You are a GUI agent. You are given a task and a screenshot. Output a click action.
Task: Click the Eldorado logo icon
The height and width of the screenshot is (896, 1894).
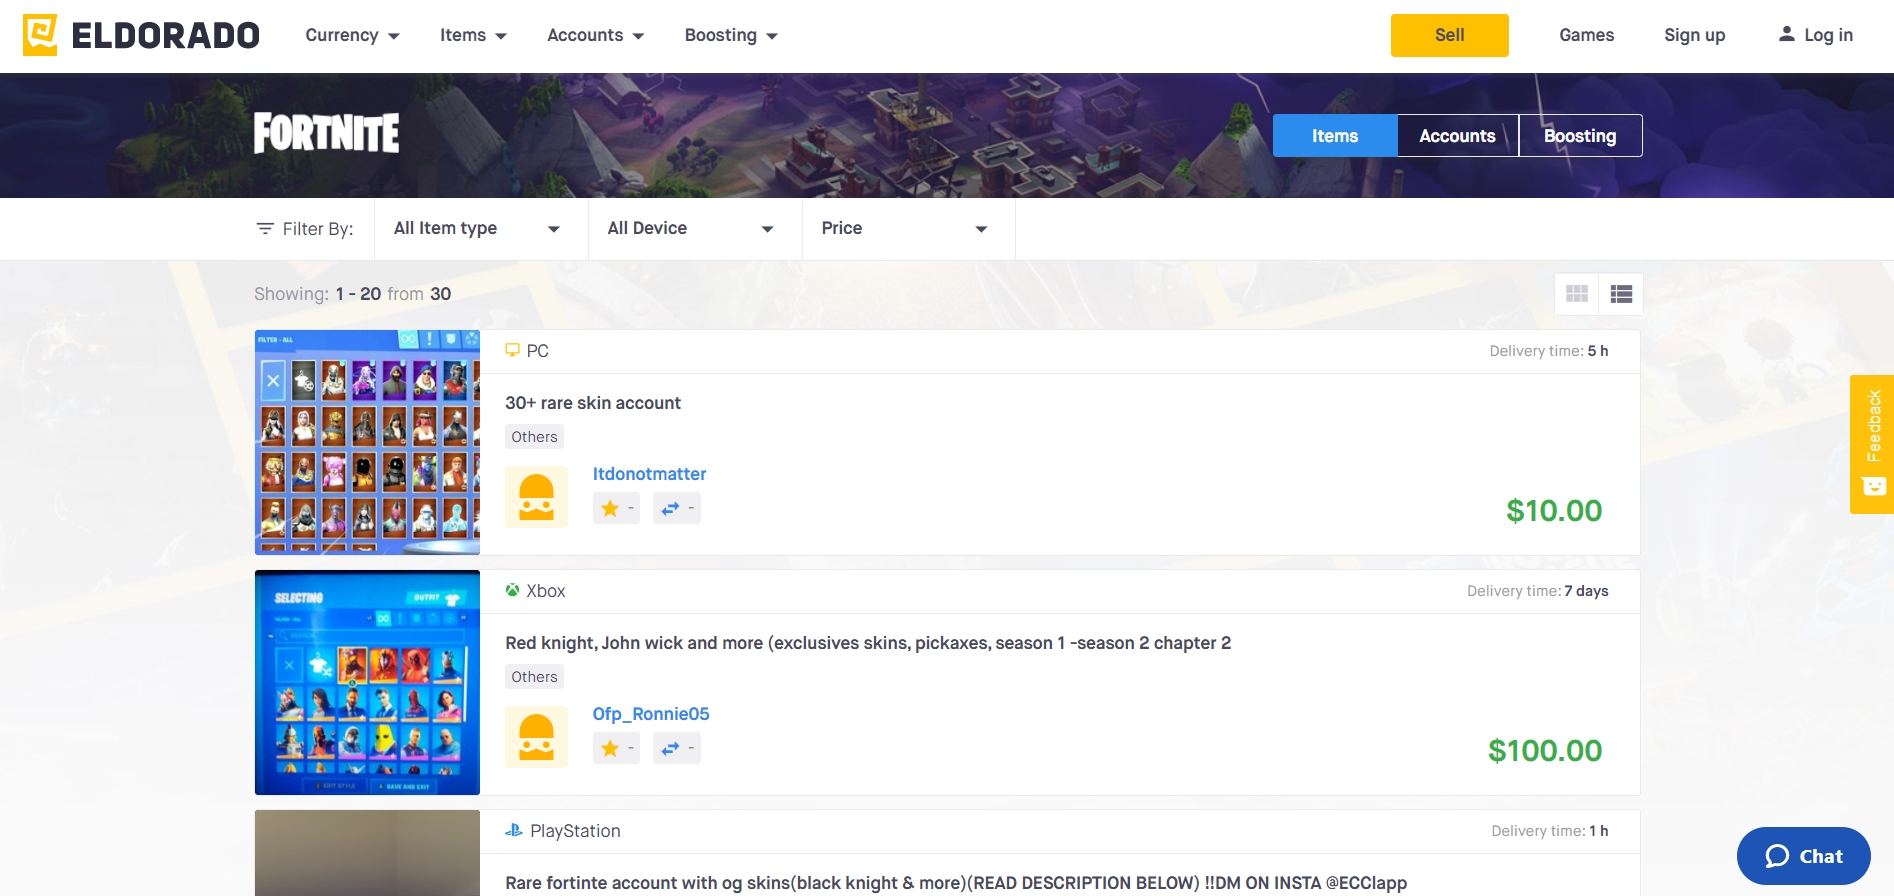coord(40,35)
